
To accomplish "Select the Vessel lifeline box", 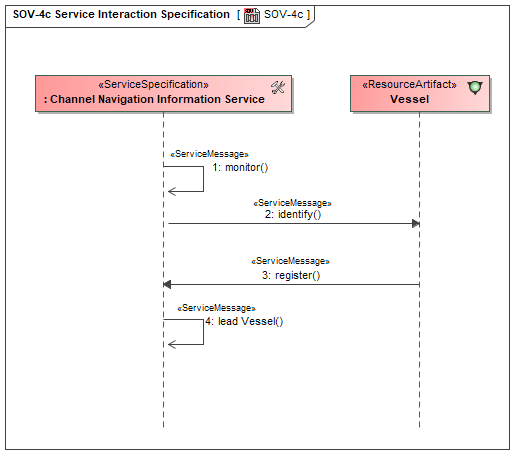I will [x=420, y=94].
